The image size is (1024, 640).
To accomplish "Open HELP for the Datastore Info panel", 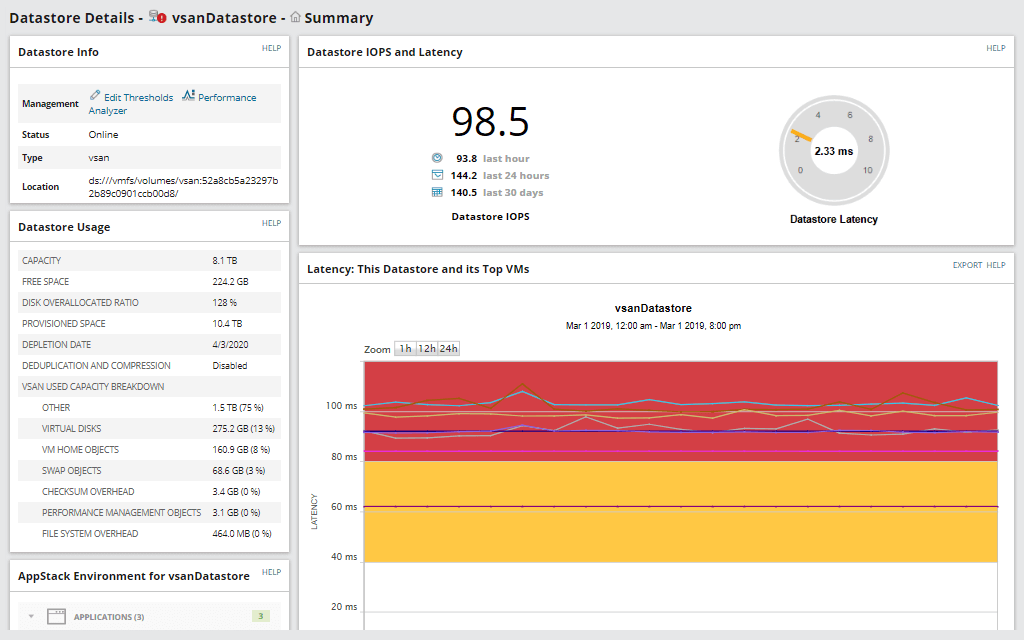I will [271, 47].
